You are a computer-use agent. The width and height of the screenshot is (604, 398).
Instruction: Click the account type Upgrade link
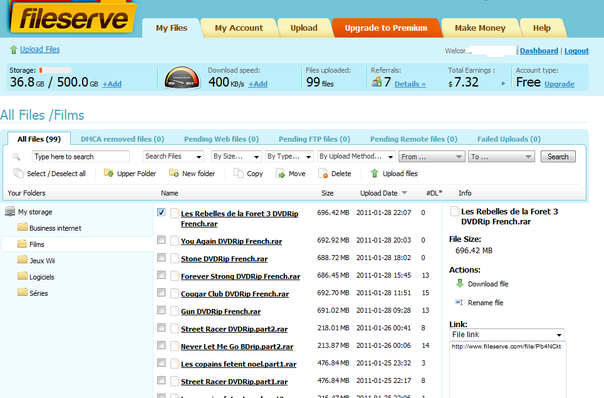[559, 84]
